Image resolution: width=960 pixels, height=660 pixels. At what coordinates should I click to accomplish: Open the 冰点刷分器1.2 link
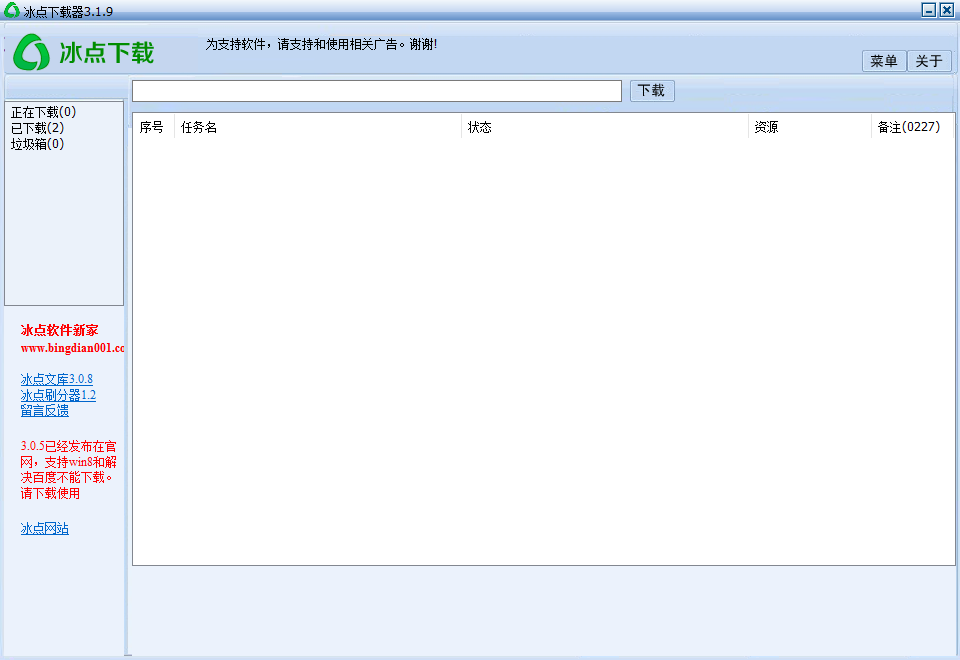coord(58,395)
